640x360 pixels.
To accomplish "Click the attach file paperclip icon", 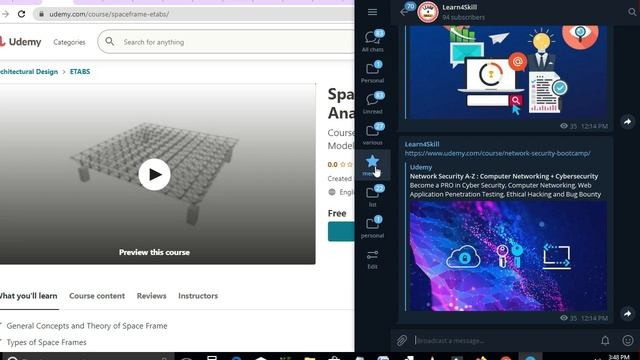I will [x=402, y=340].
